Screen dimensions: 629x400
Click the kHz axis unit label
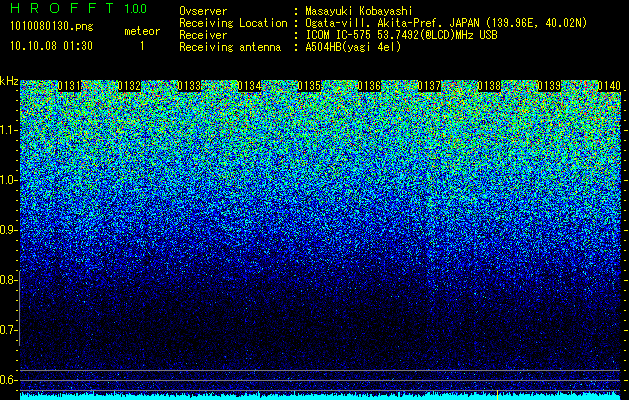tap(9, 81)
